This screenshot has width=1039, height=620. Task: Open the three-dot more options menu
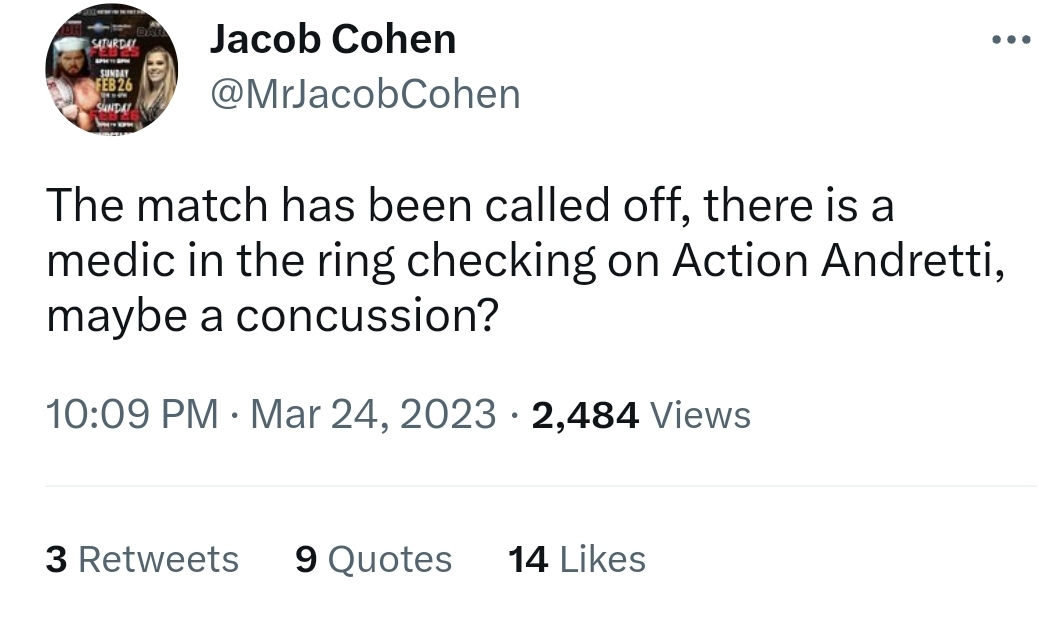pos(1011,40)
